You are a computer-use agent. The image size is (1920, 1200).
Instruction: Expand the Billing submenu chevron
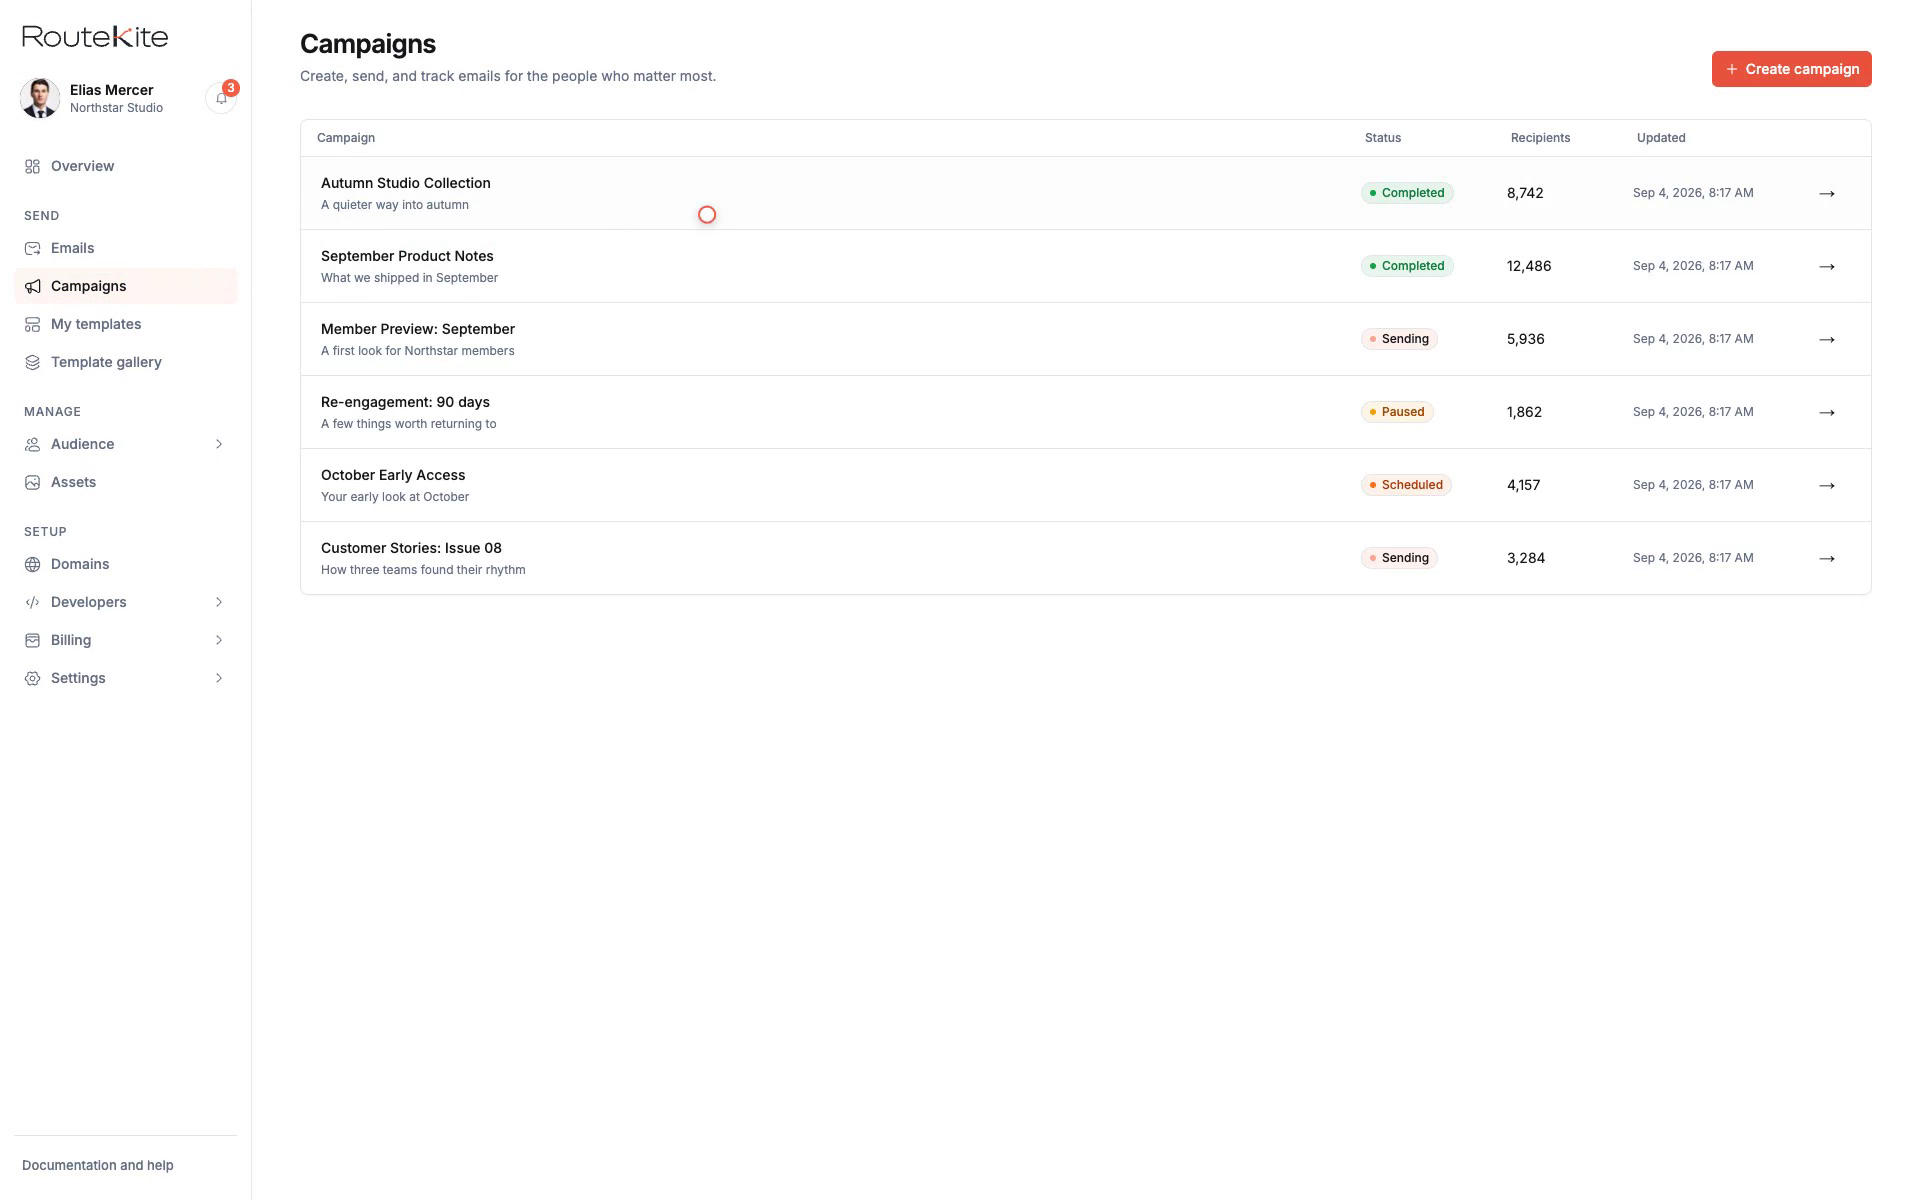pos(219,640)
